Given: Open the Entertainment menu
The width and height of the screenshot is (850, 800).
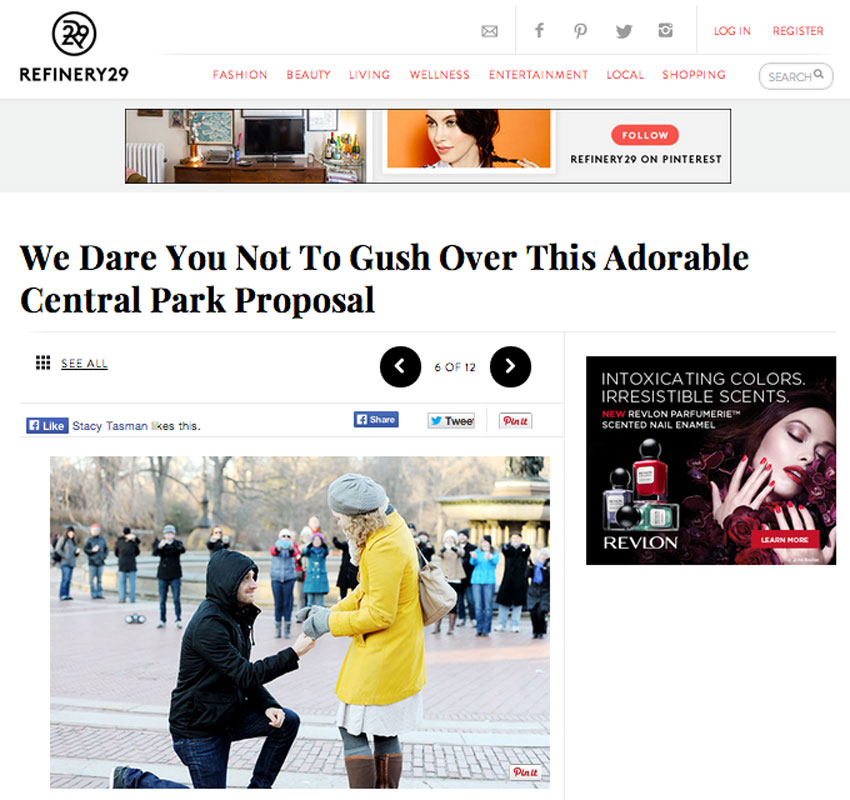Looking at the screenshot, I should pyautogui.click(x=538, y=75).
